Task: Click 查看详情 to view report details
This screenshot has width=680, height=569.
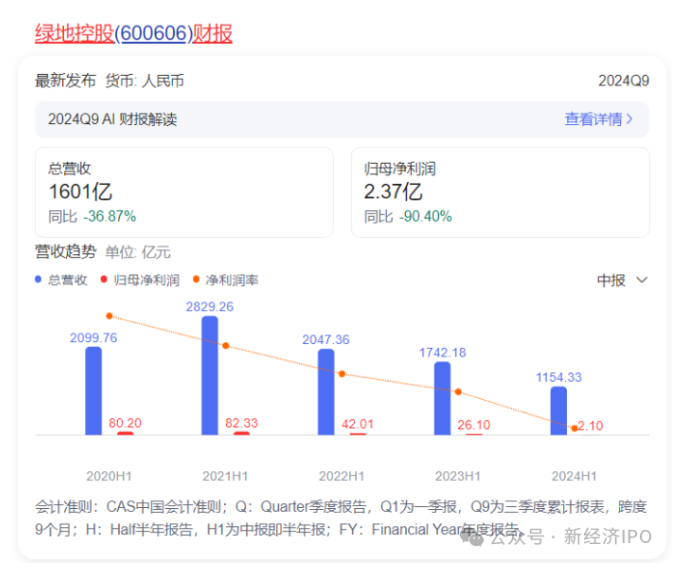Action: click(598, 119)
